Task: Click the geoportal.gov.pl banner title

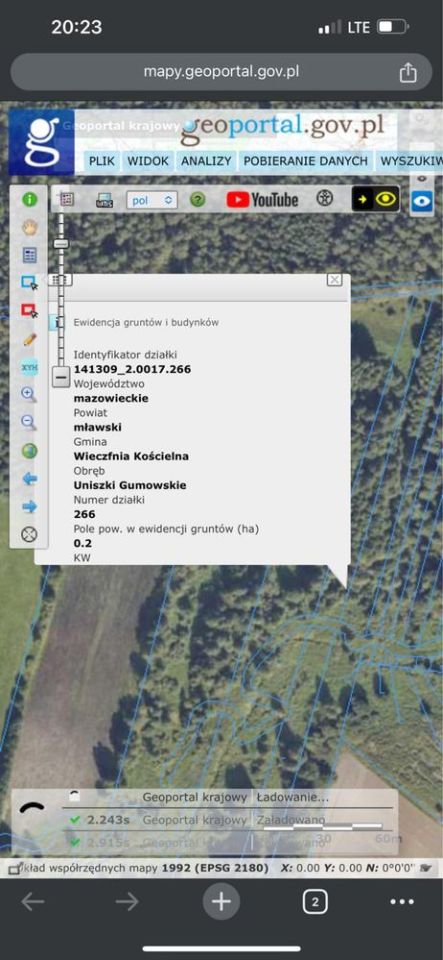Action: pos(283,128)
